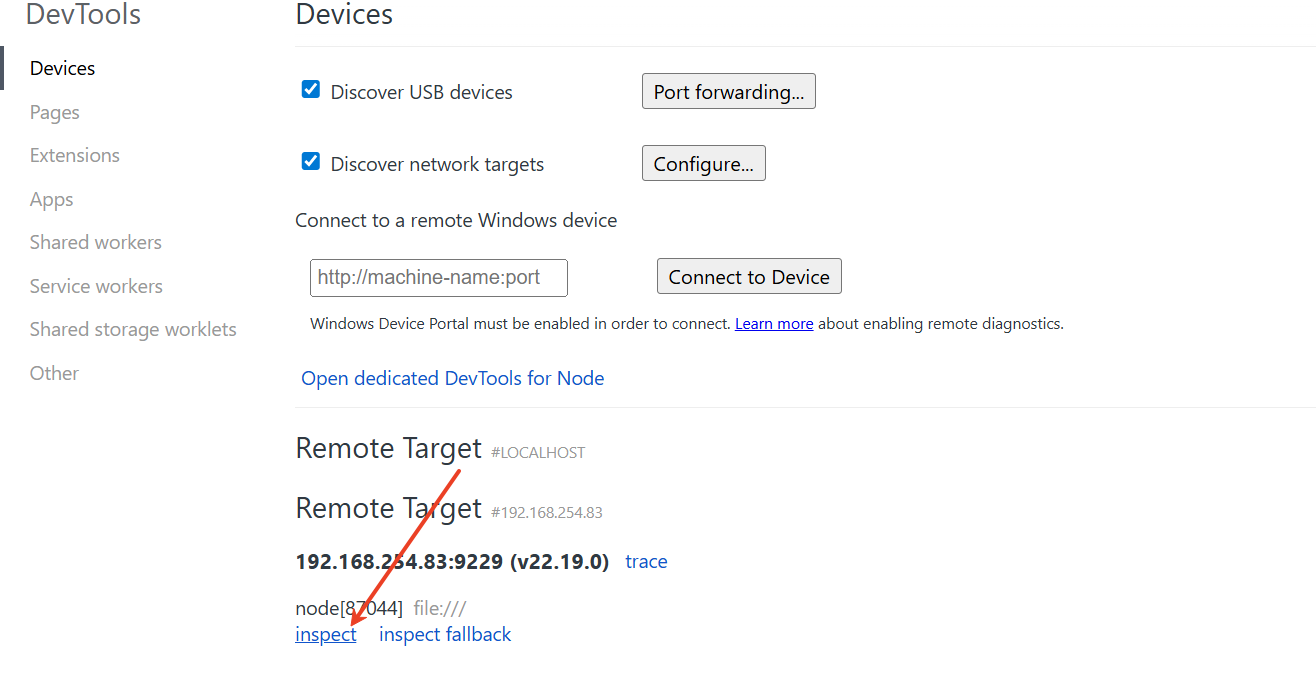Image resolution: width=1316 pixels, height=690 pixels.
Task: Open Shared storage worklets section
Action: [x=133, y=330]
